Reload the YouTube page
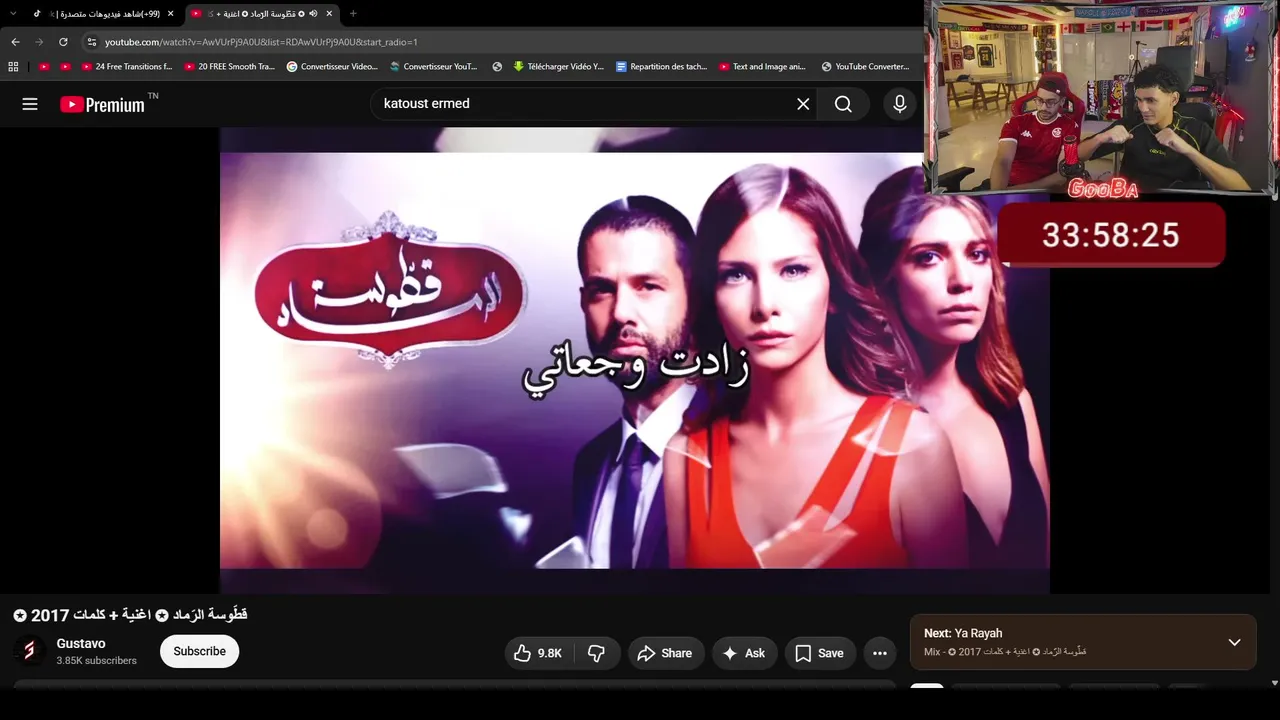This screenshot has width=1280, height=720. [63, 42]
